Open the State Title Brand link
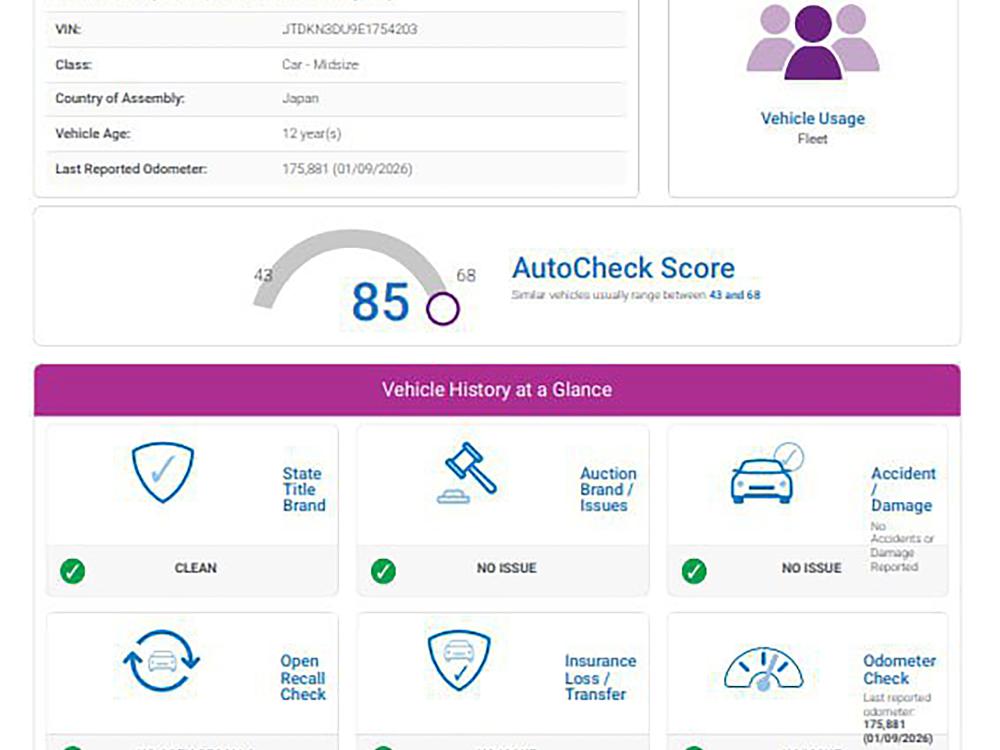 click(x=303, y=489)
